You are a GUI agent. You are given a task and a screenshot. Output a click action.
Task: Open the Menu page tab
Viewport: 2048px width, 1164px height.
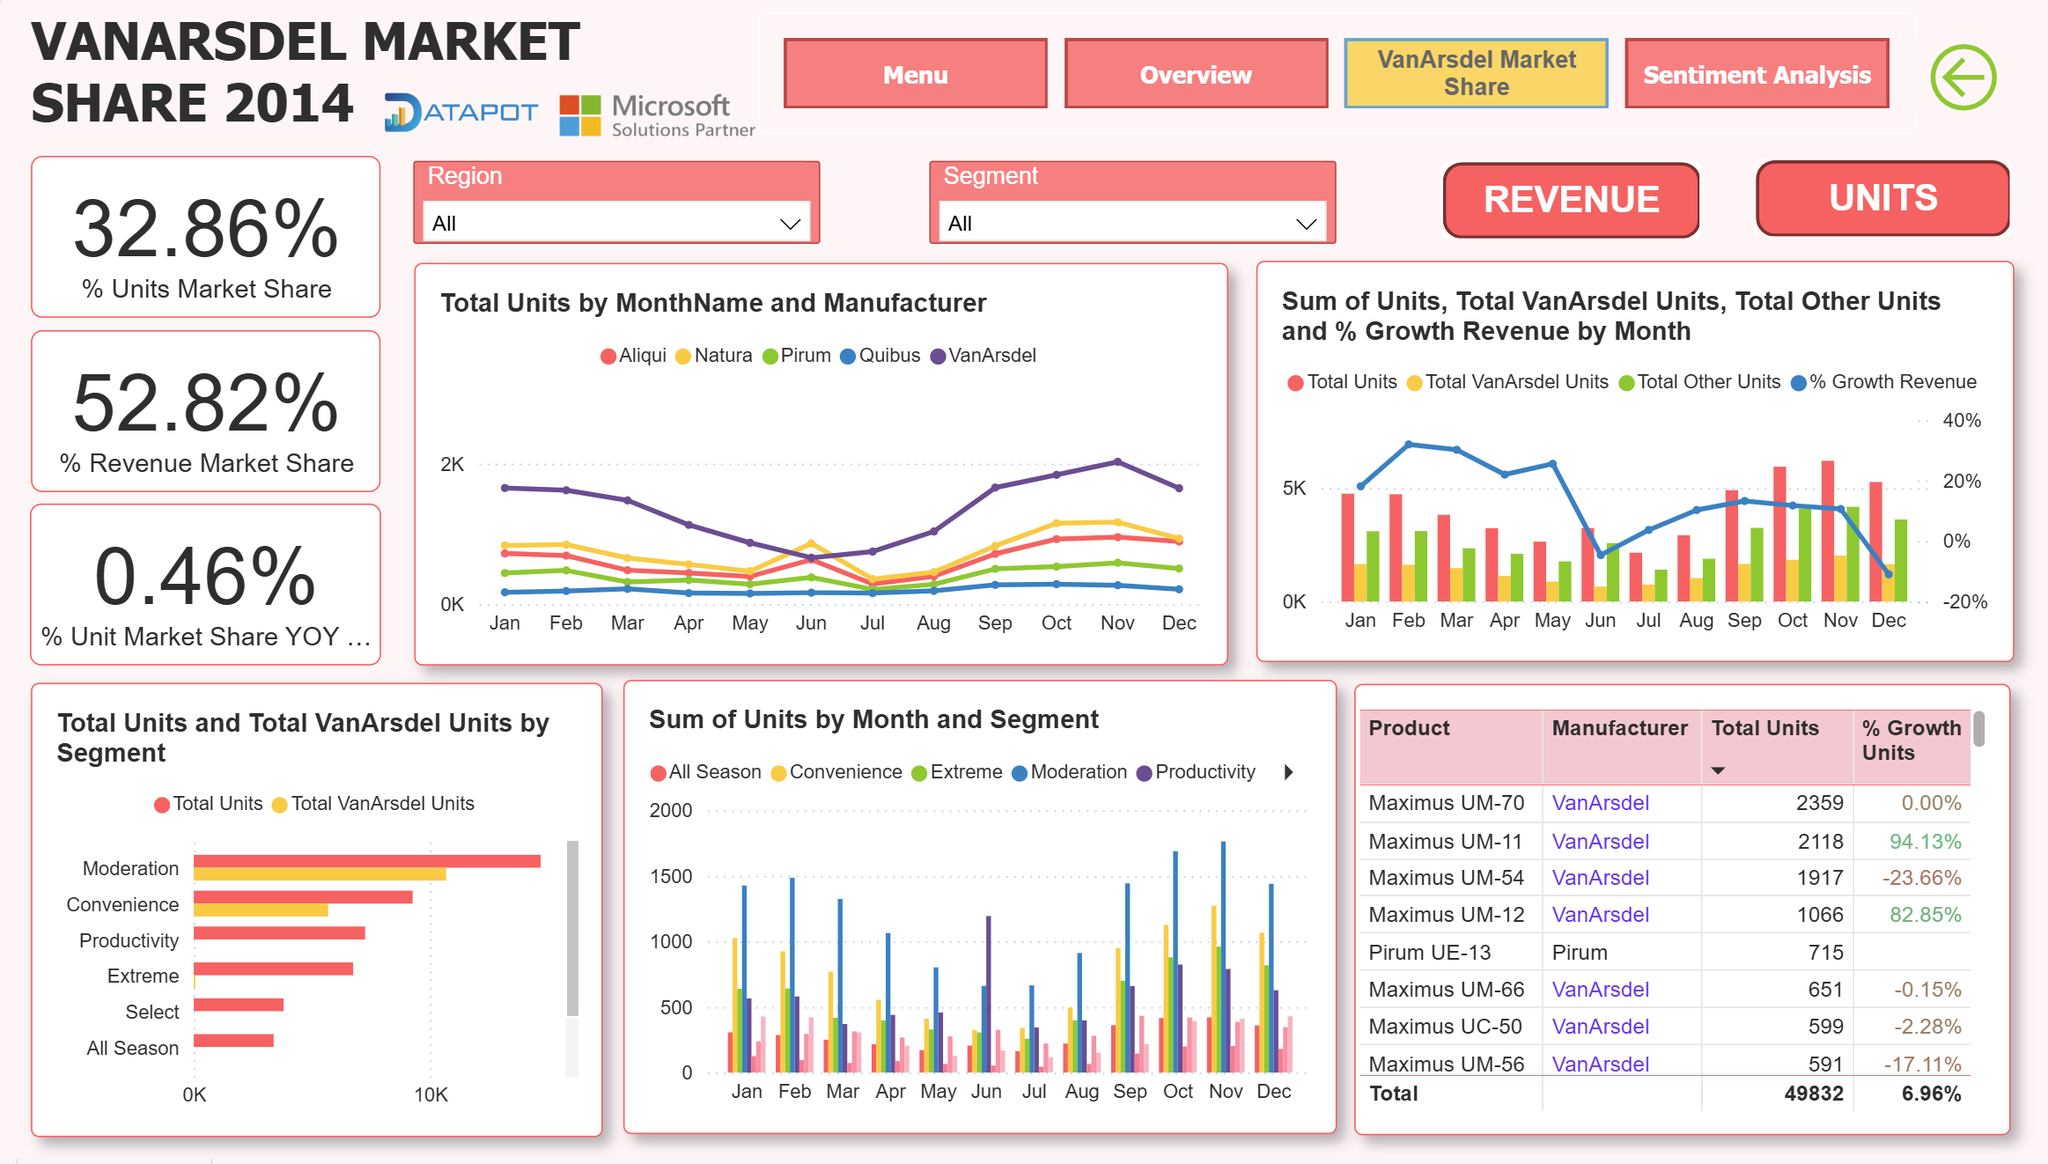click(915, 74)
